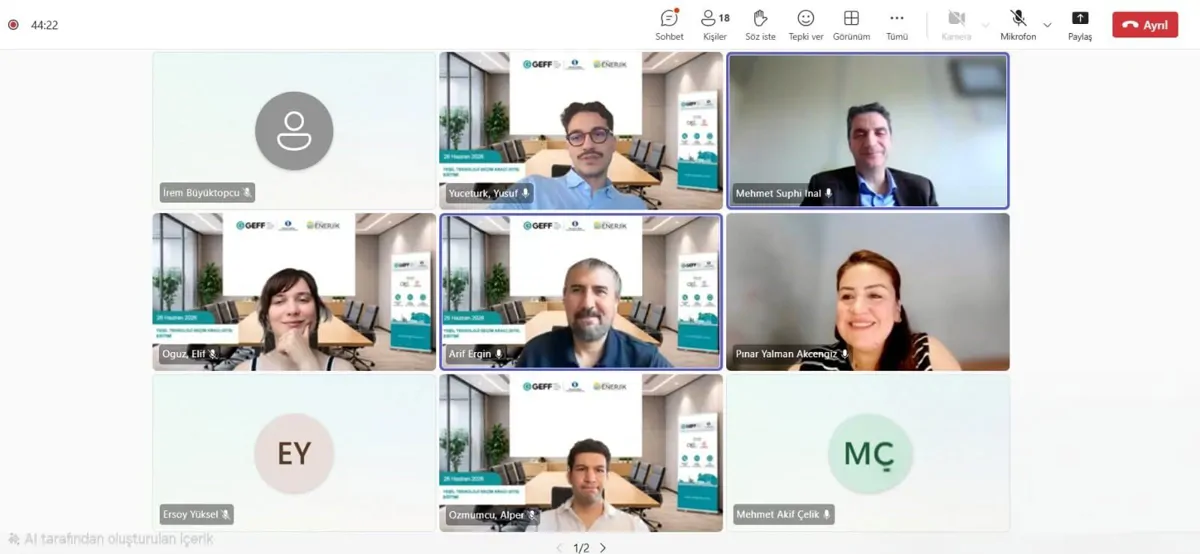Click Pınar Yalman Akcengiz name label
Image resolution: width=1200 pixels, height=554 pixels.
[x=792, y=354]
